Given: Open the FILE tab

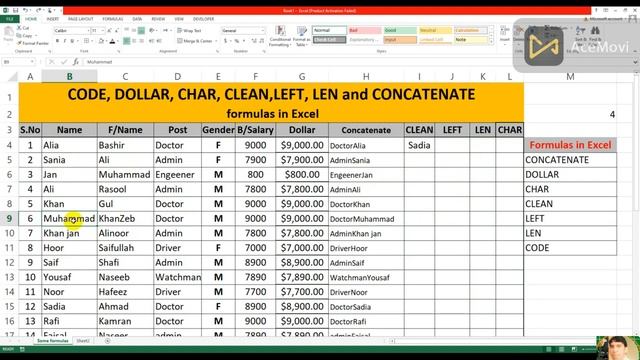Looking at the screenshot, I should click(x=9, y=19).
